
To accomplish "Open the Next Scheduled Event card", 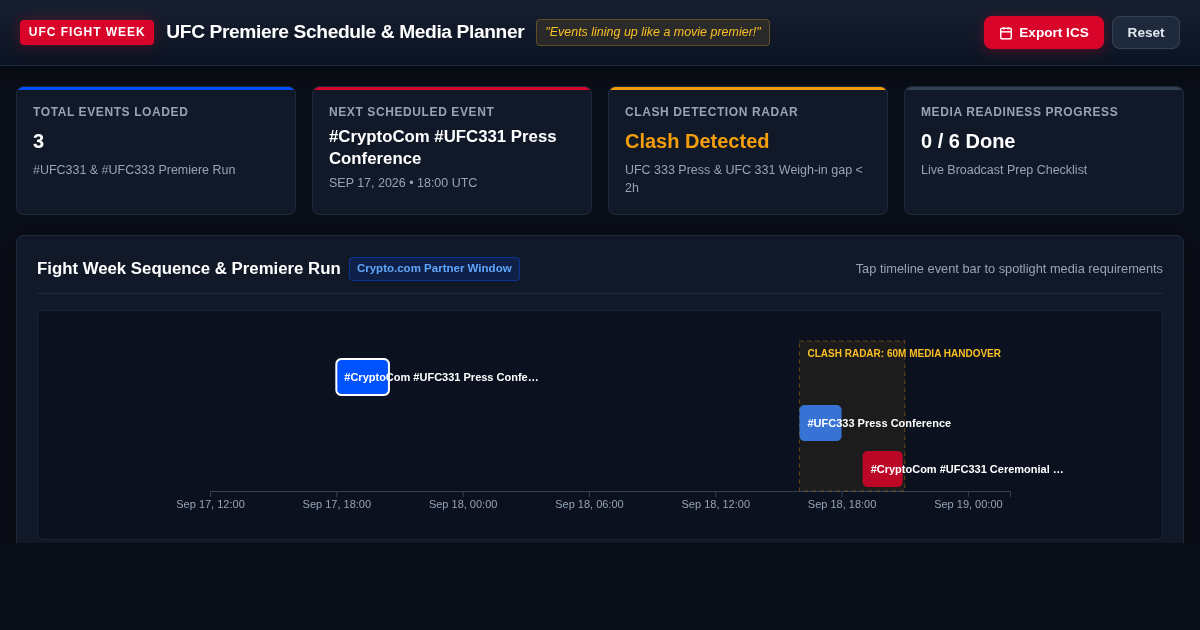I will pos(452,151).
